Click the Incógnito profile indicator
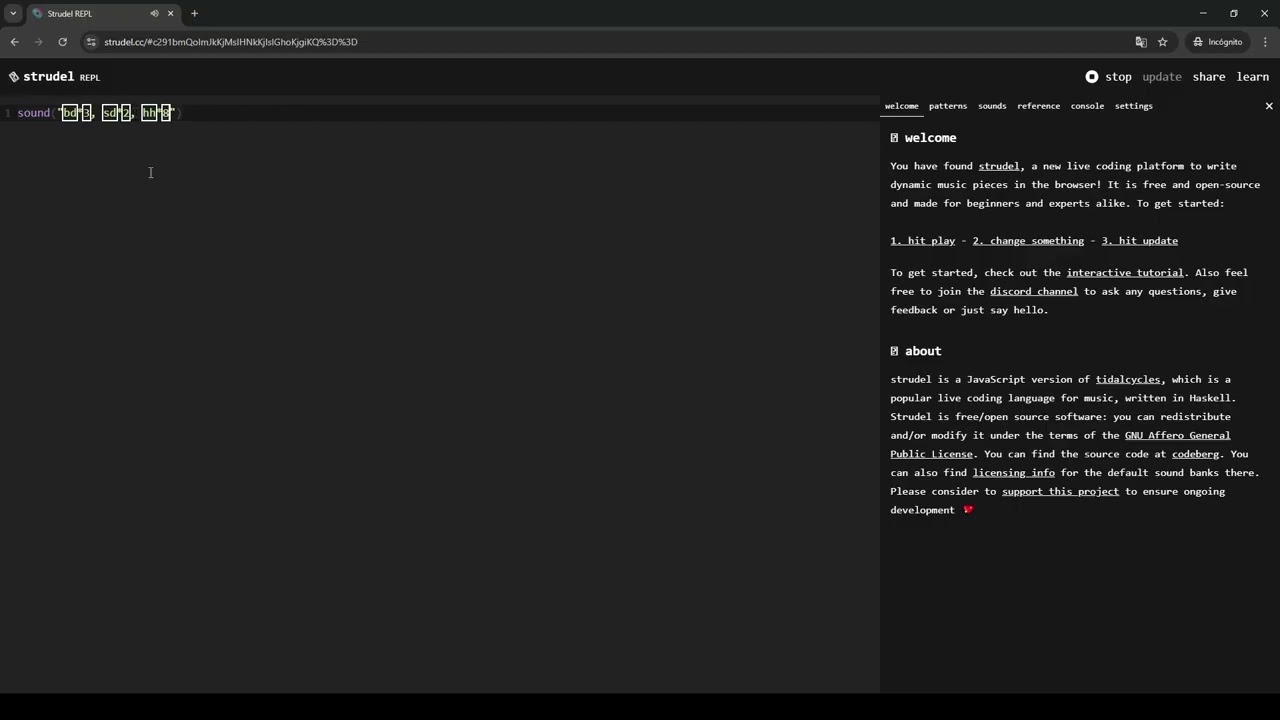Viewport: 1280px width, 720px height. (1217, 42)
